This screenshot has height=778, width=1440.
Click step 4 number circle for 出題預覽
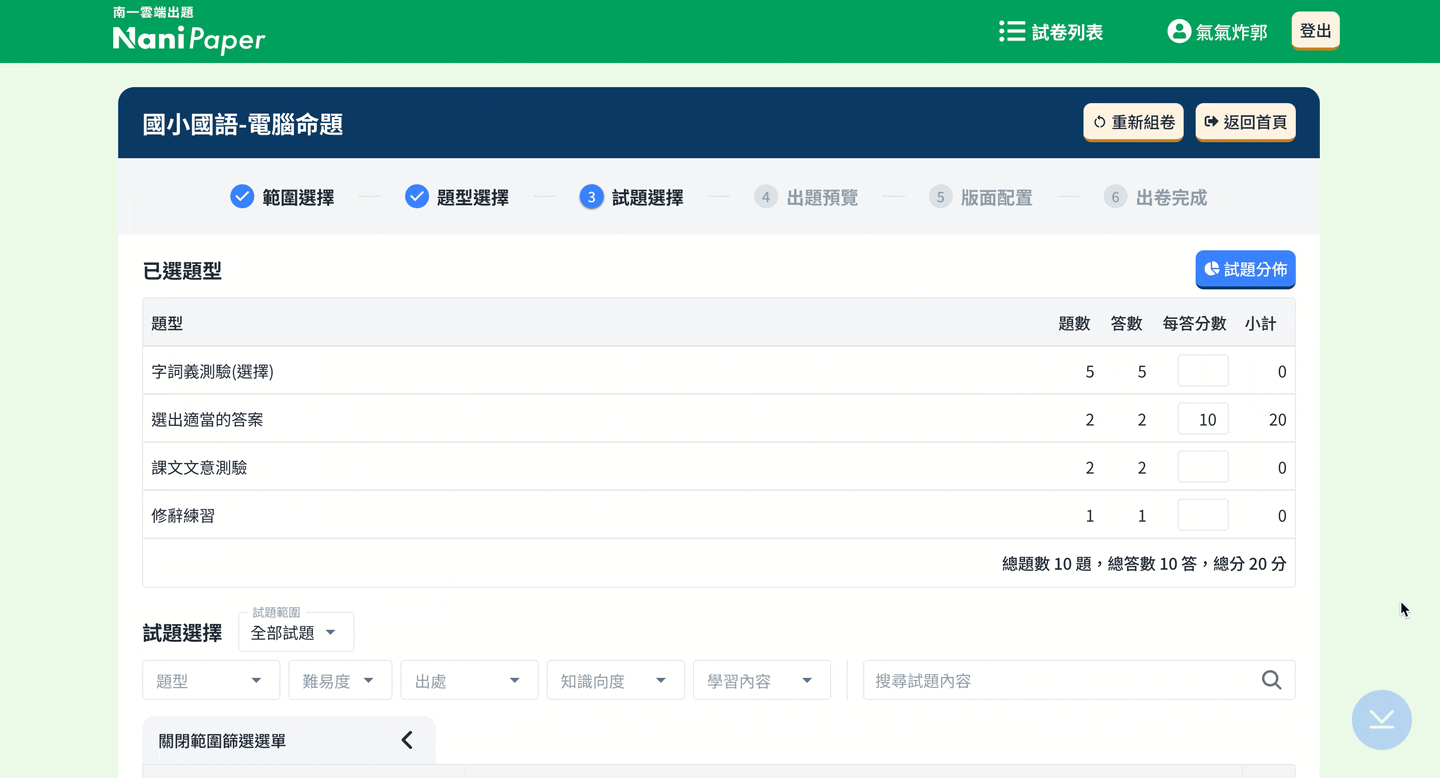click(766, 197)
